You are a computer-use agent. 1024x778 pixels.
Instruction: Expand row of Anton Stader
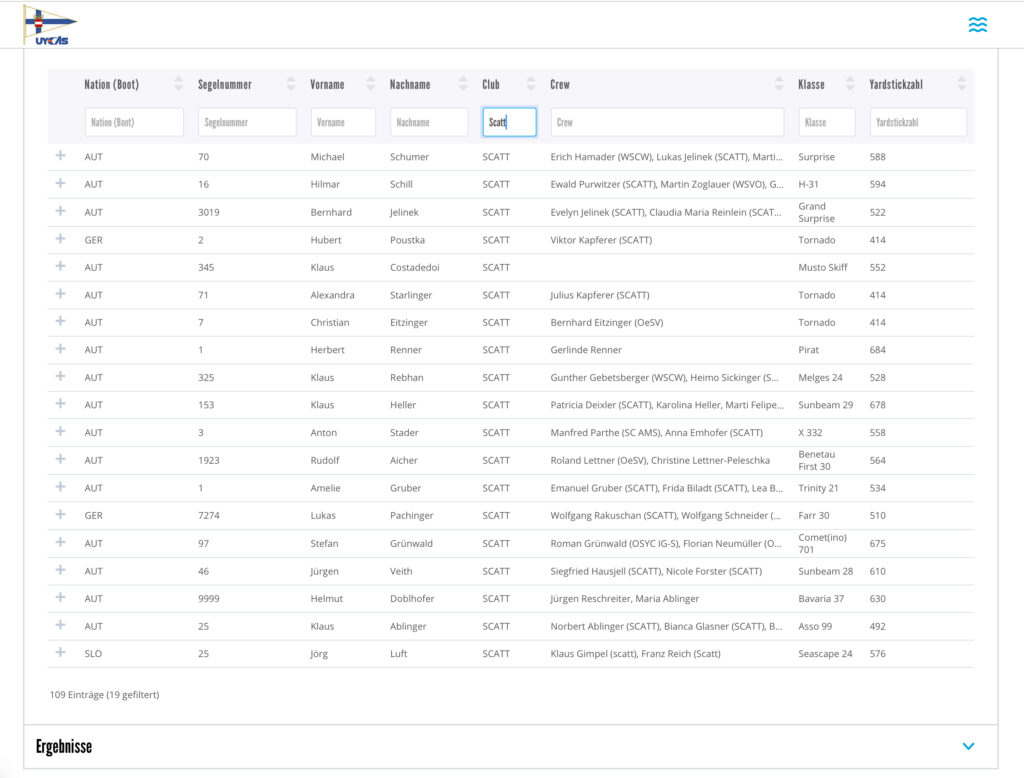click(61, 431)
